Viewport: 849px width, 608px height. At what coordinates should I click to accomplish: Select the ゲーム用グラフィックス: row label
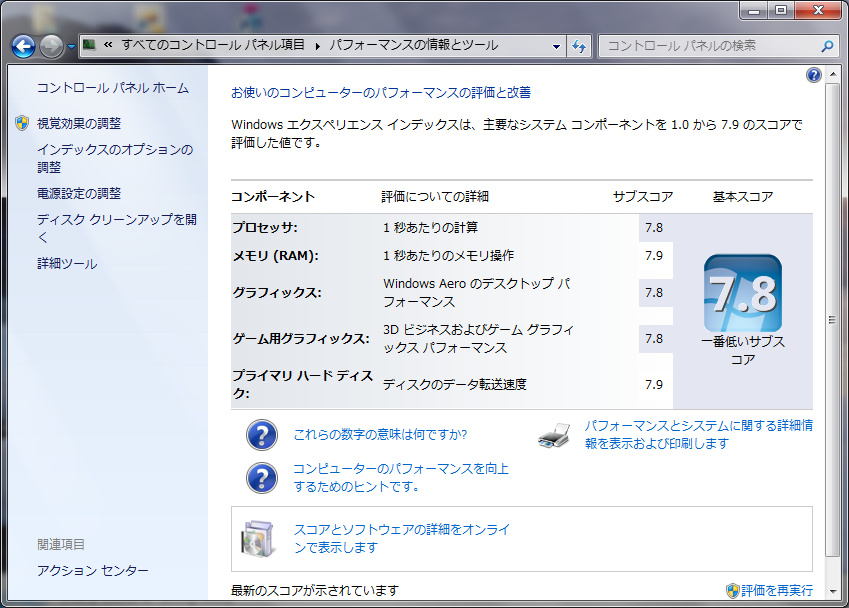click(301, 339)
